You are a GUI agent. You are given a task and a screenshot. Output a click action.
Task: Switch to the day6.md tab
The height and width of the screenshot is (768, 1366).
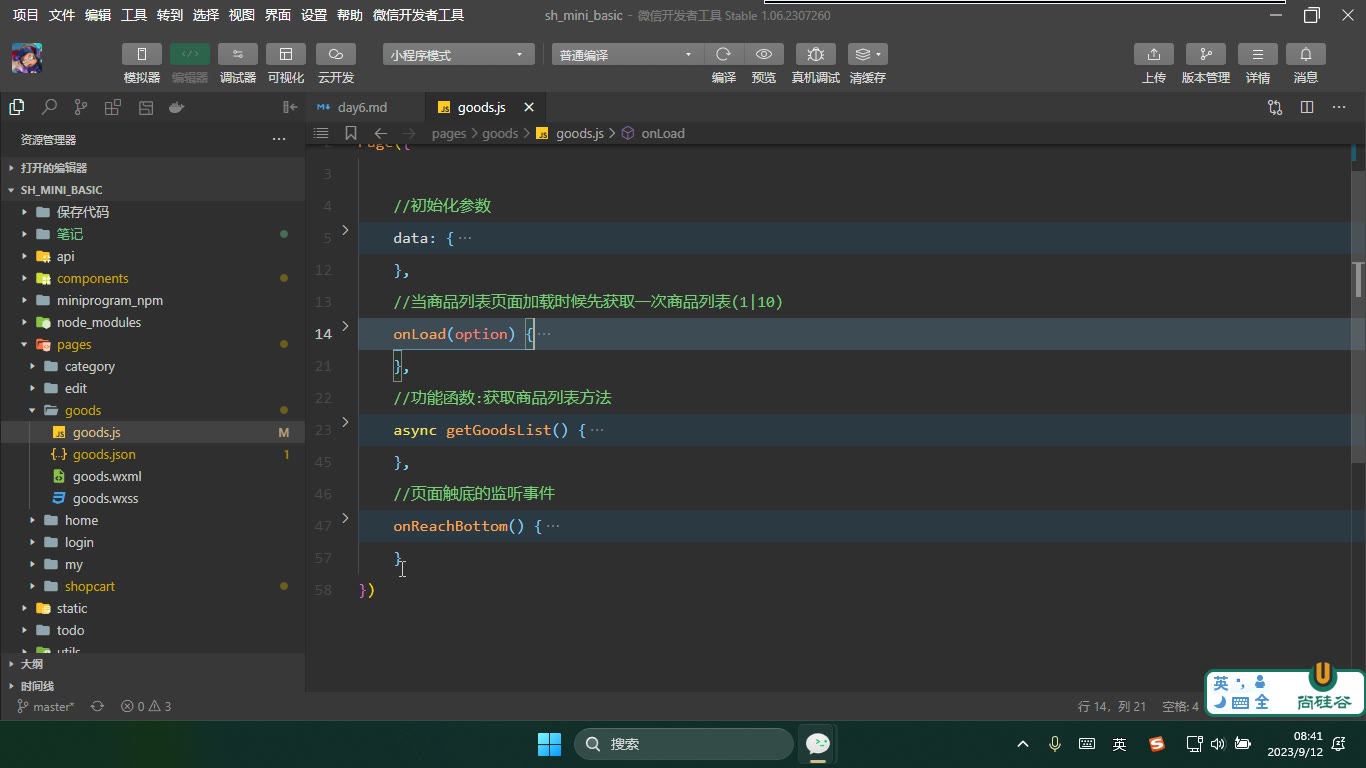(362, 107)
